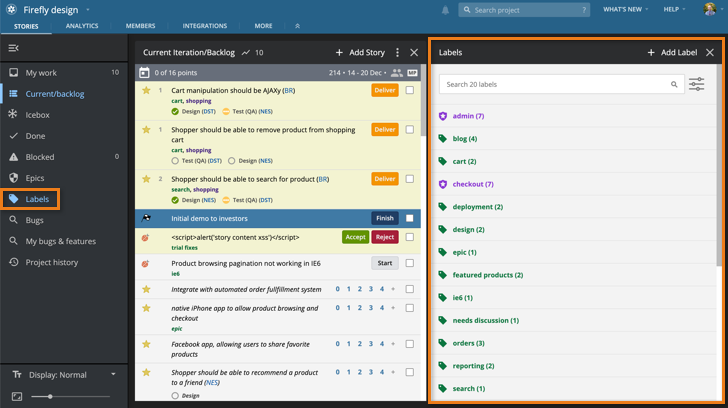Click the iteration calendar icon
The width and height of the screenshot is (728, 408).
144,72
